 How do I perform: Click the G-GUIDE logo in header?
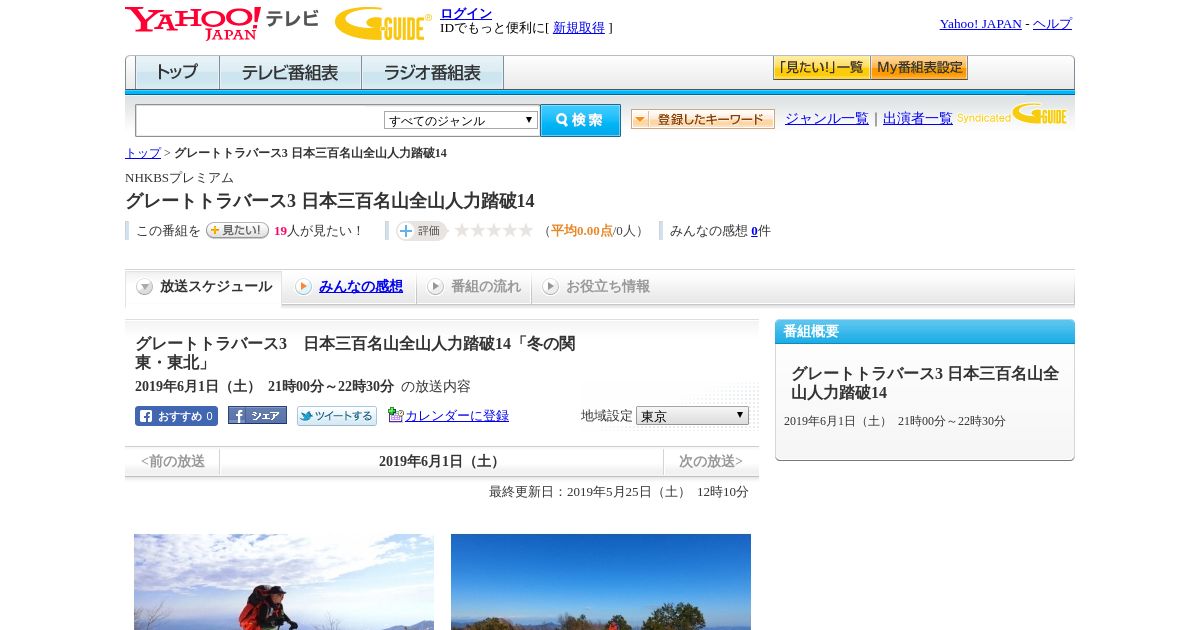(383, 23)
